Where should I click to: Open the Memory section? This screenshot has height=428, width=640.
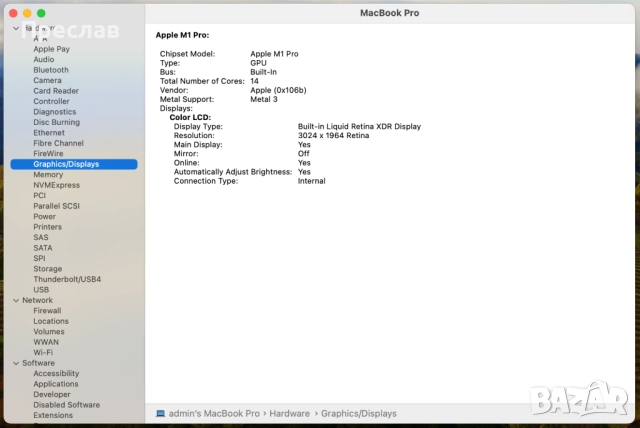coord(48,175)
